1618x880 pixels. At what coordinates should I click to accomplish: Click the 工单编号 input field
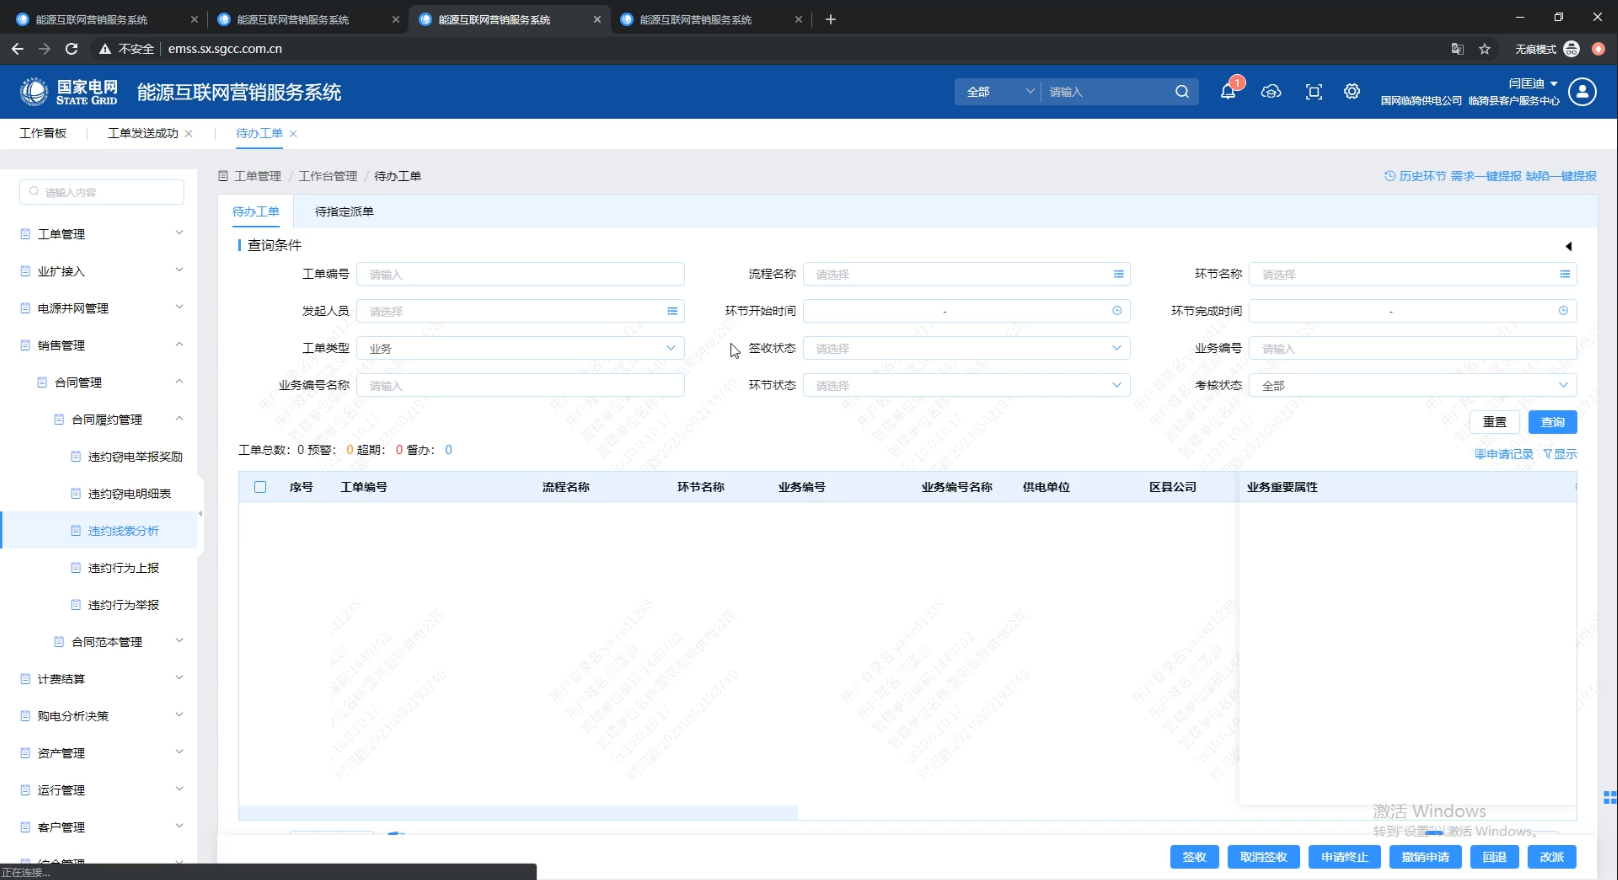520,274
